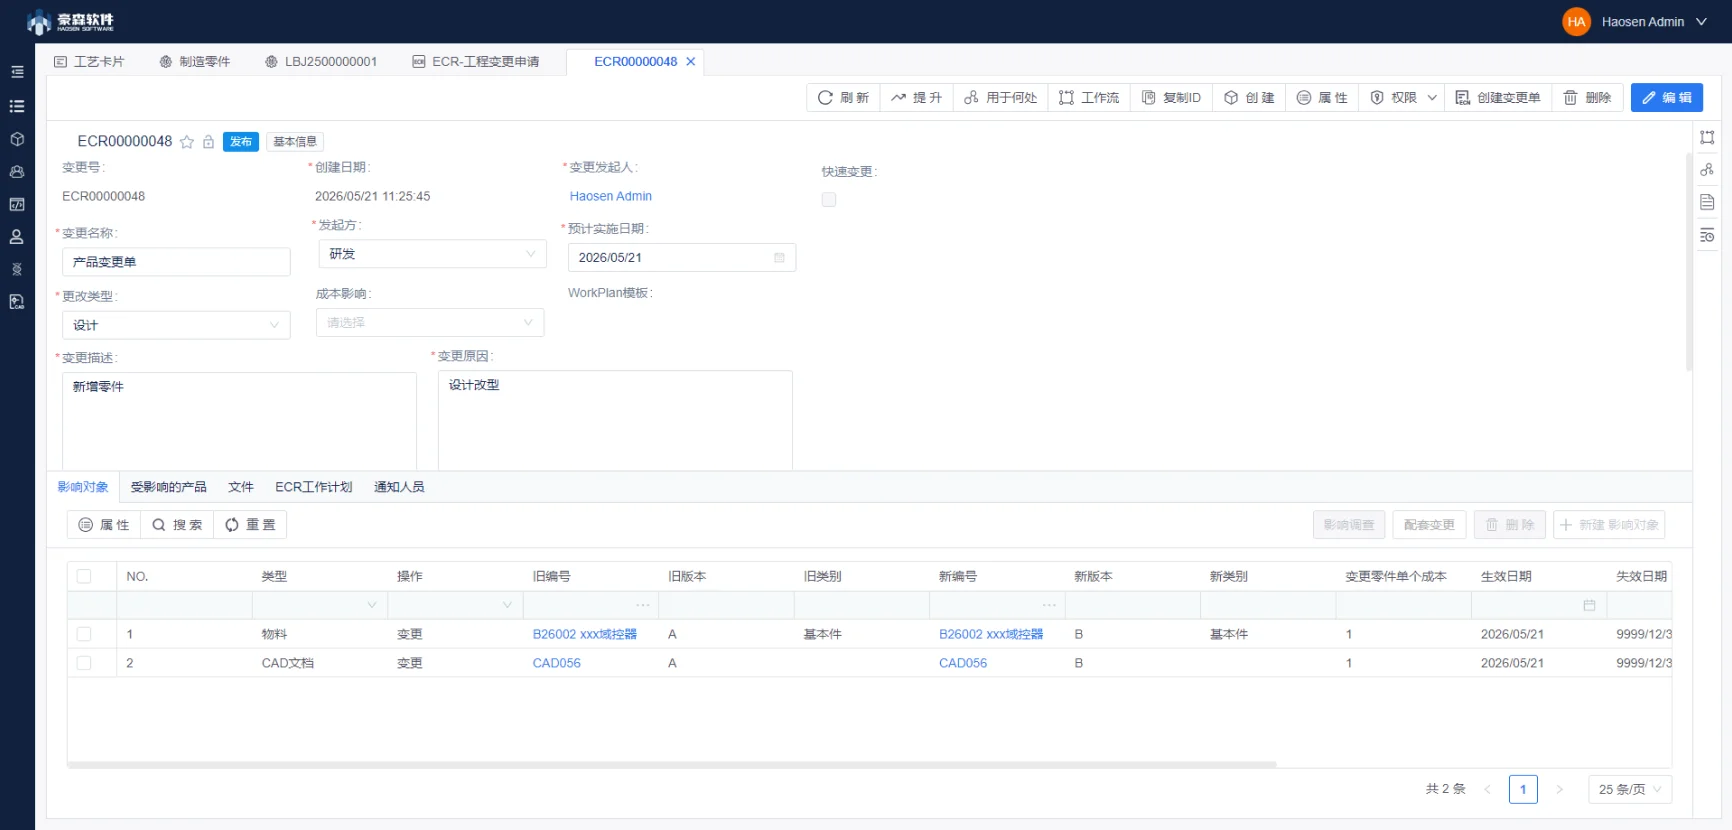
Task: Expand the 权限 permissions dropdown
Action: click(1402, 97)
